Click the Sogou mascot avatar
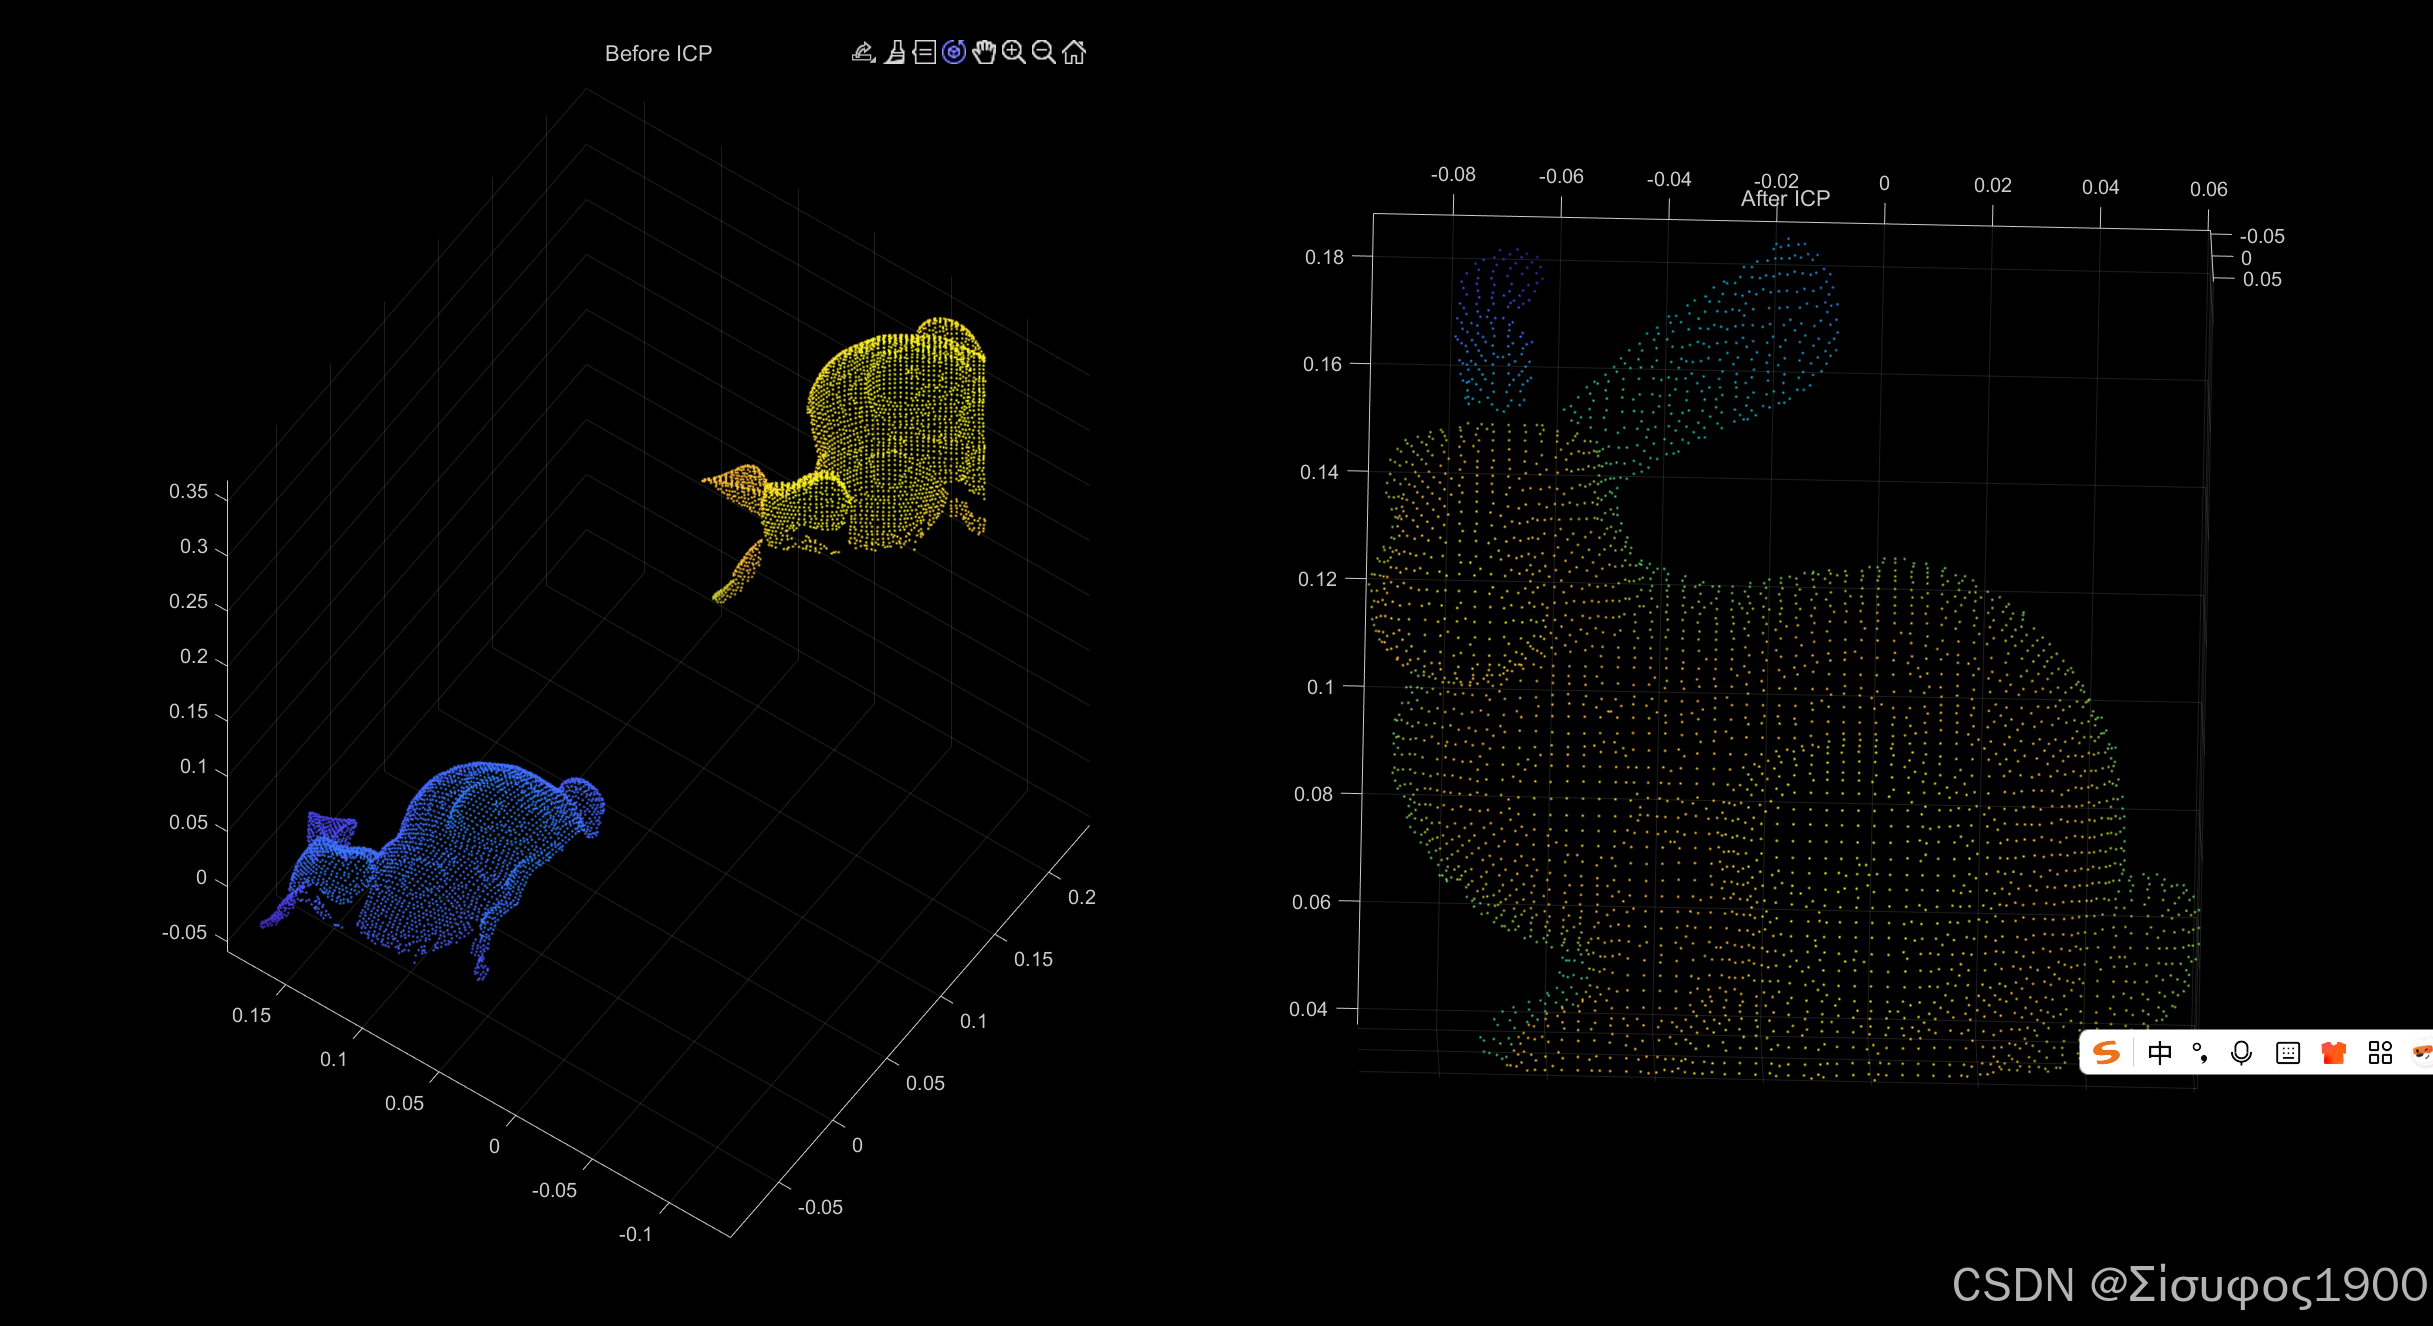Viewport: 2433px width, 1326px height. point(2422,1053)
